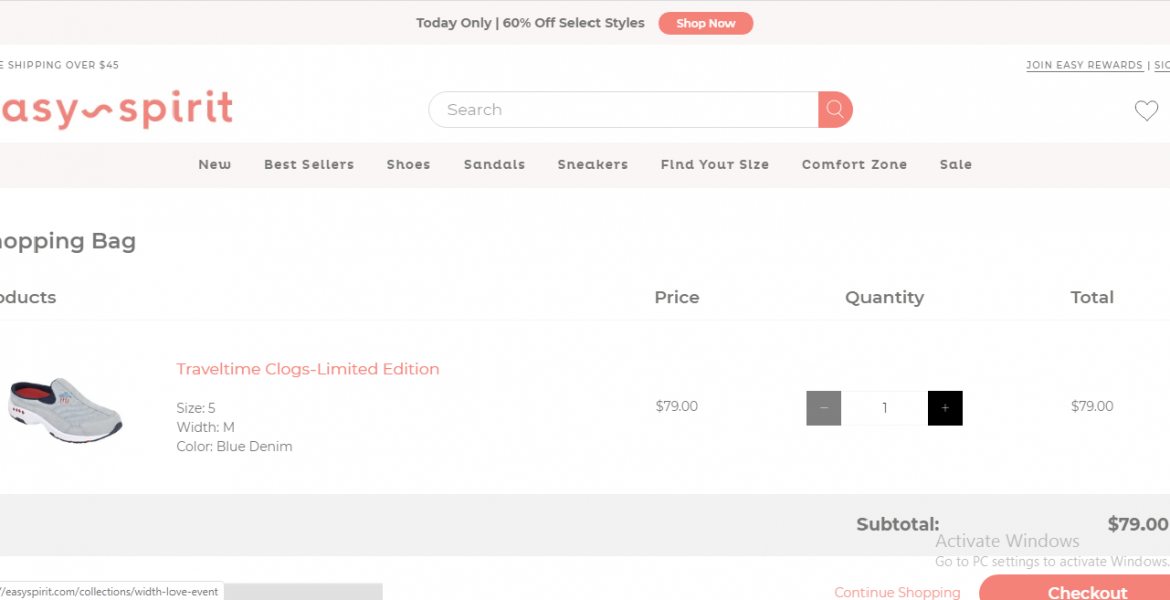This screenshot has width=1170, height=600.
Task: Select the Comfort Zone menu item
Action: click(854, 165)
